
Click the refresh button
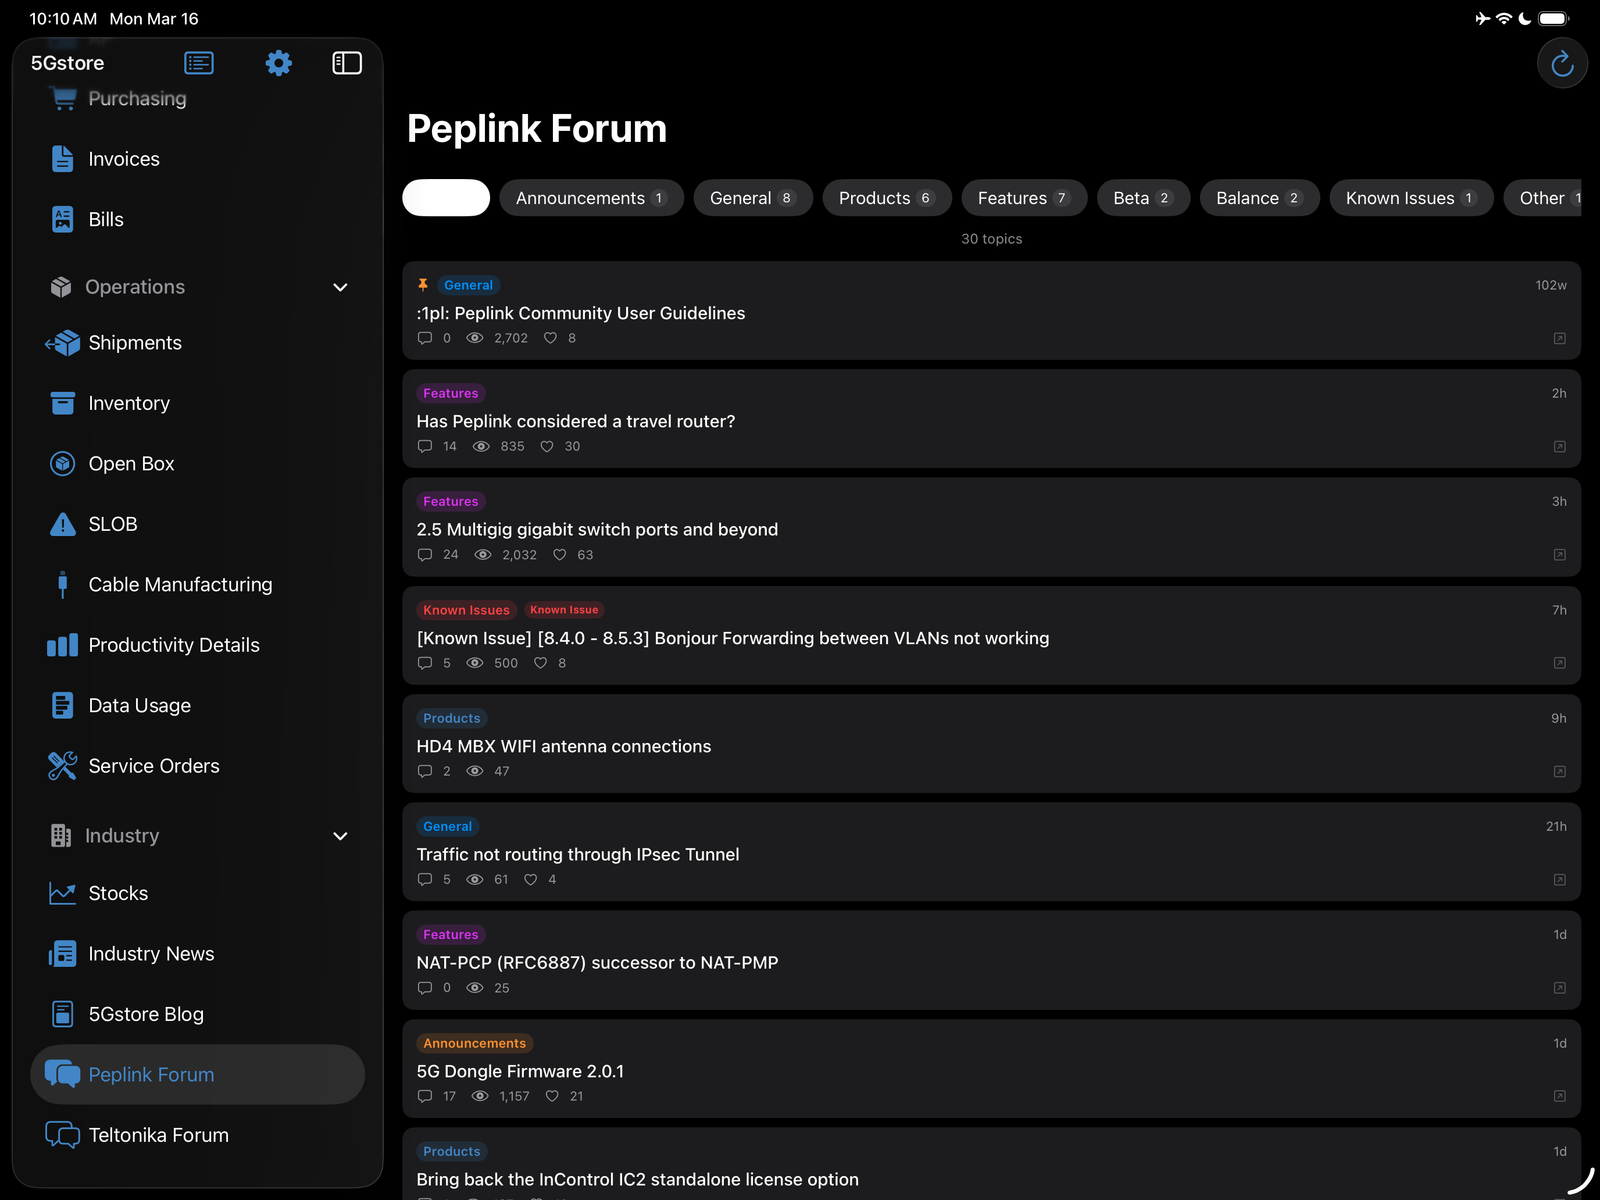click(x=1562, y=63)
